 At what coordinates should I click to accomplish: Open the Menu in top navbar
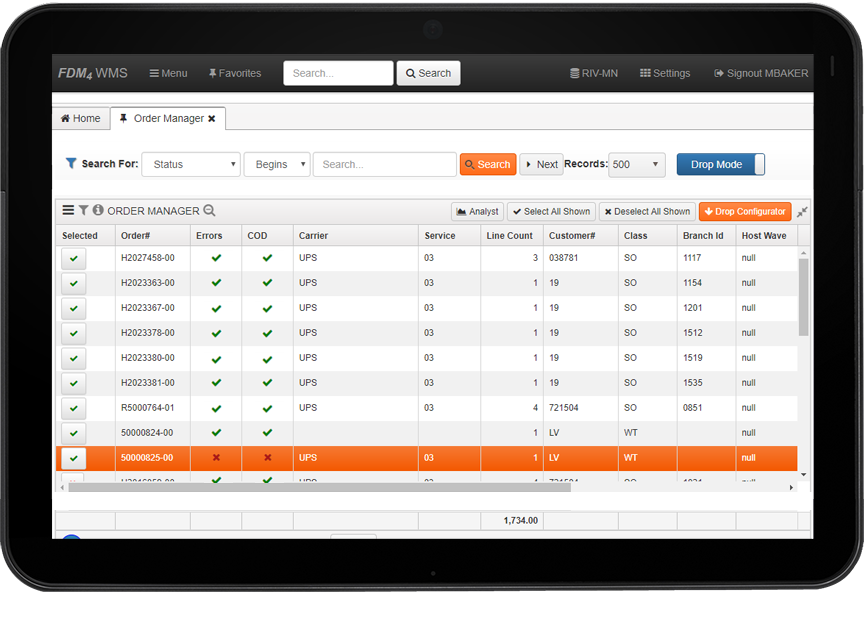tap(168, 73)
